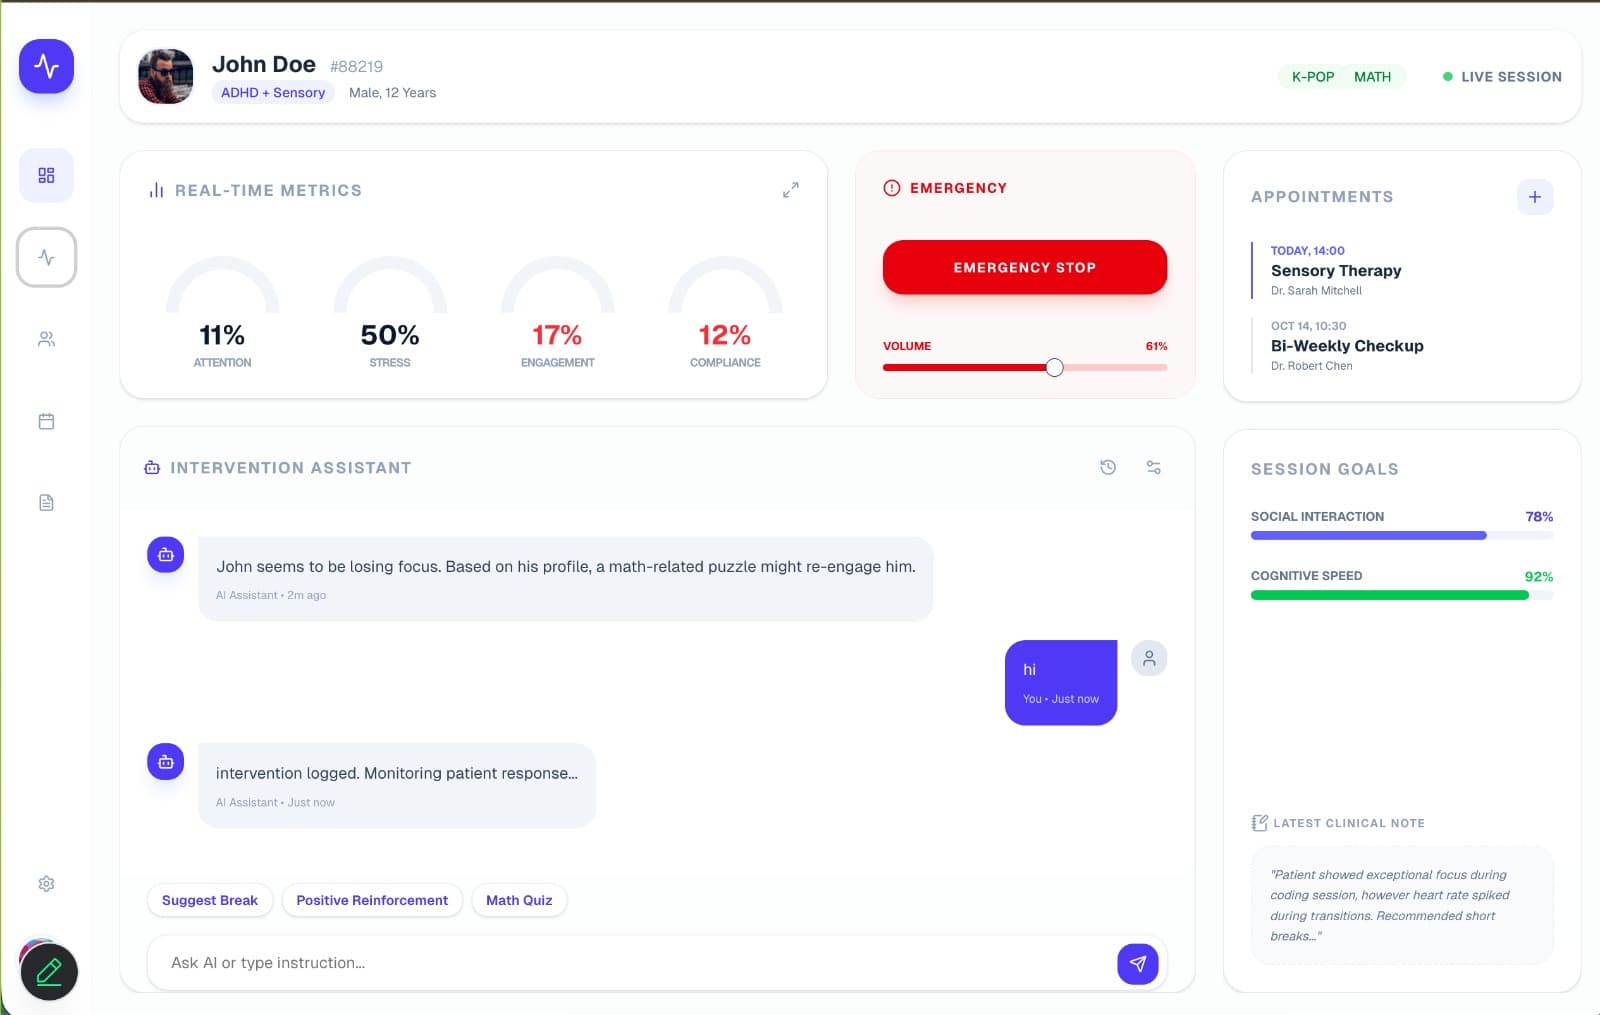This screenshot has width=1600, height=1015.
Task: Open the patients icon in the sidebar
Action: [46, 339]
